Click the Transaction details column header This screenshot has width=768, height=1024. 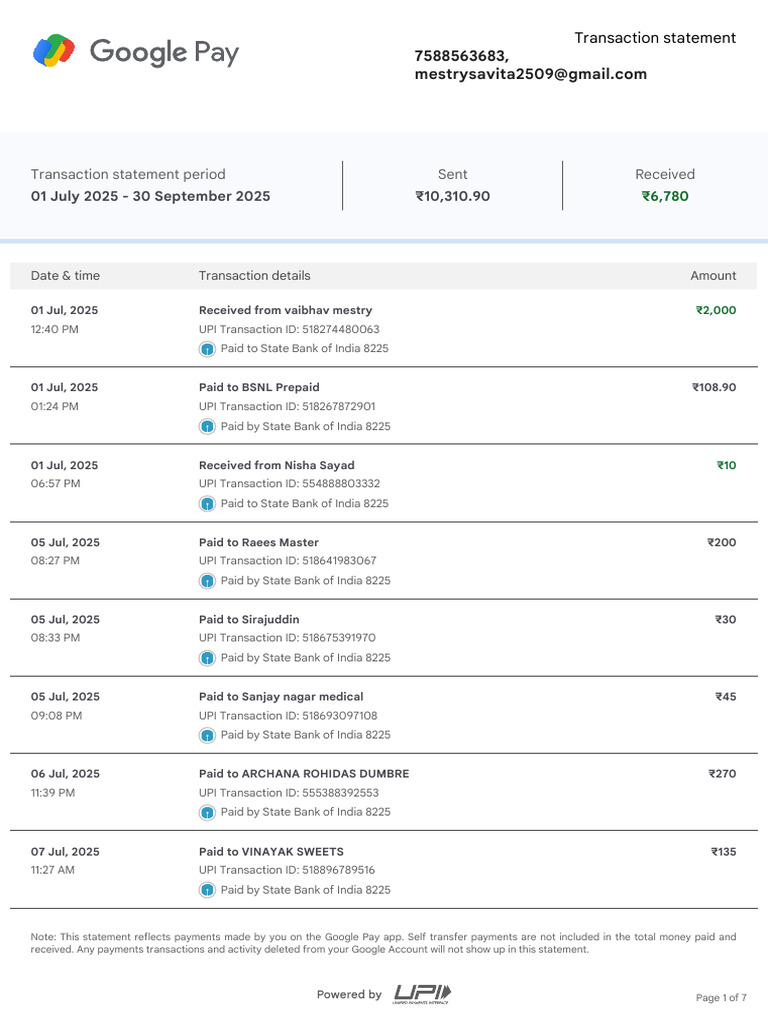point(255,276)
